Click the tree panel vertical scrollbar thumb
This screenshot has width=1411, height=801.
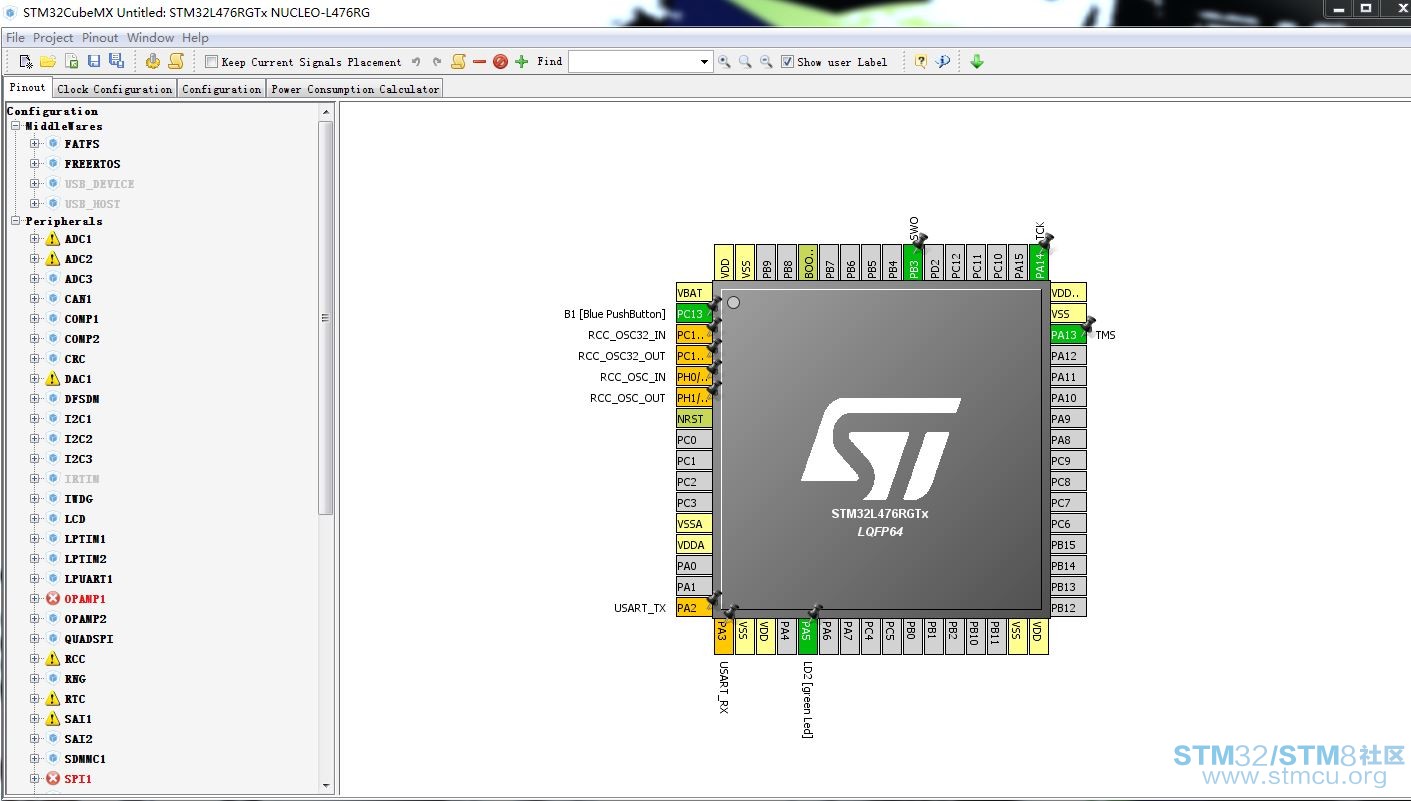(326, 318)
